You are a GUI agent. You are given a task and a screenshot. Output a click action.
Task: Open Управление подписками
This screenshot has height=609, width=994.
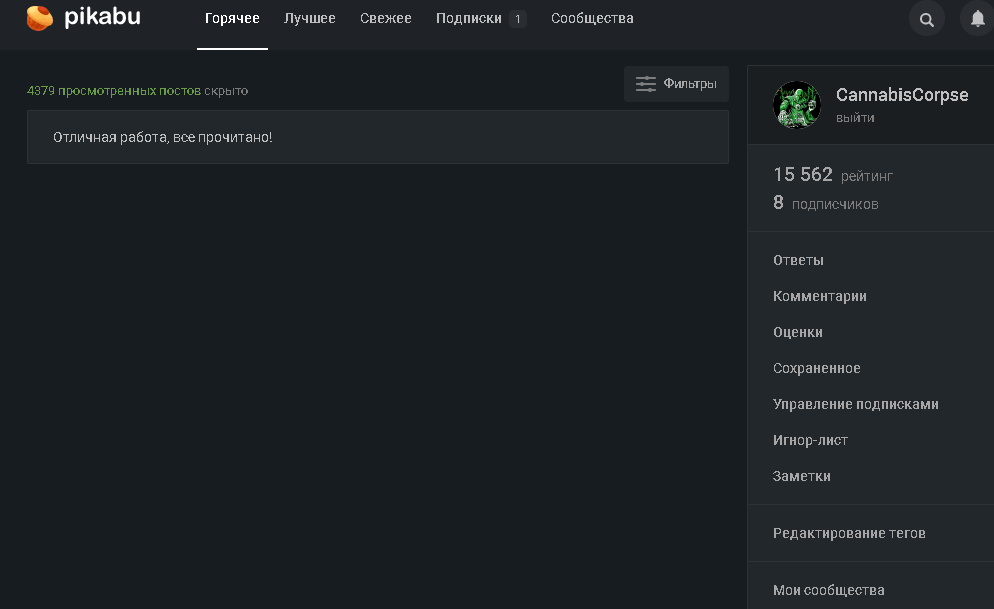tap(856, 404)
